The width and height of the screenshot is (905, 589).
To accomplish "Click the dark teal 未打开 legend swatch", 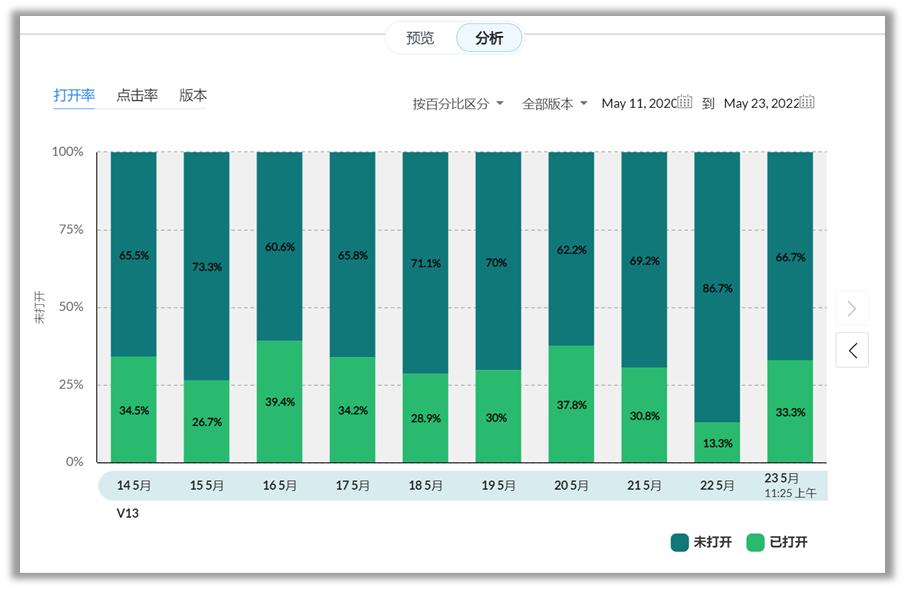I will [680, 542].
